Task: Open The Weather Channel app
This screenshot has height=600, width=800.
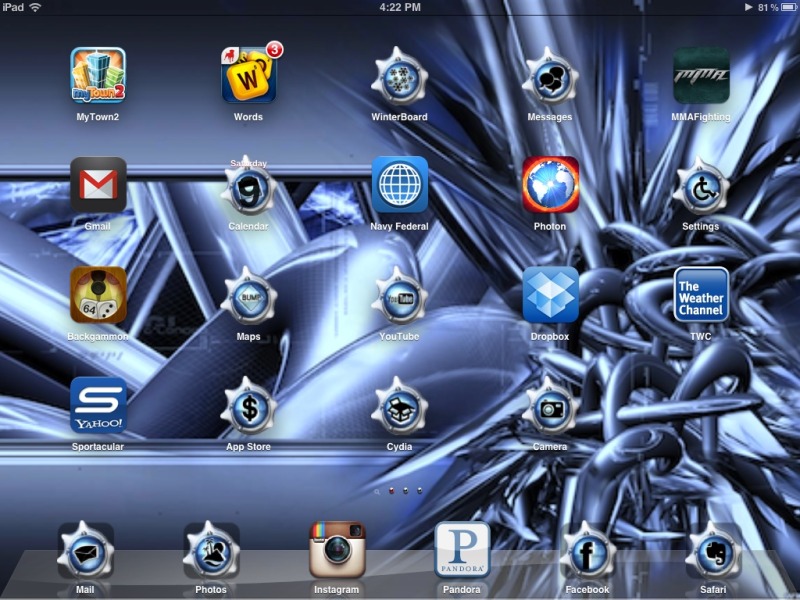Action: click(x=701, y=295)
